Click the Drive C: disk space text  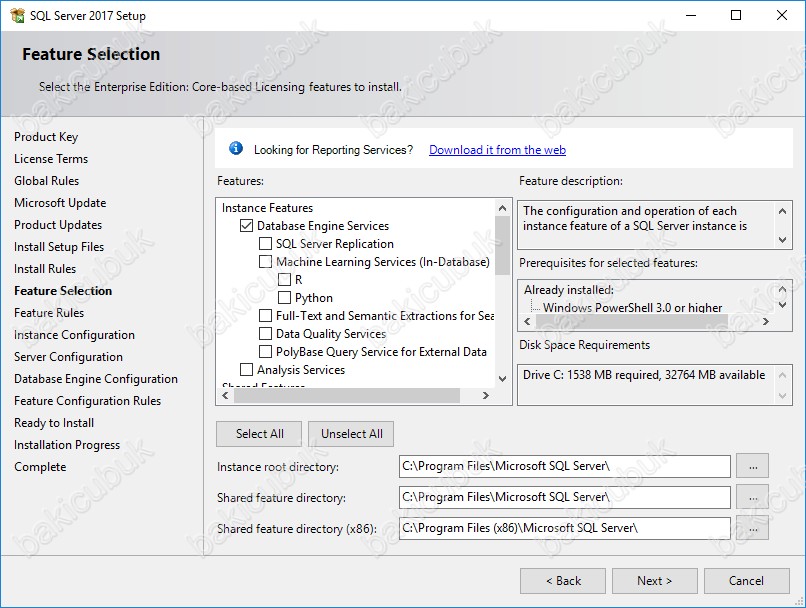[644, 375]
